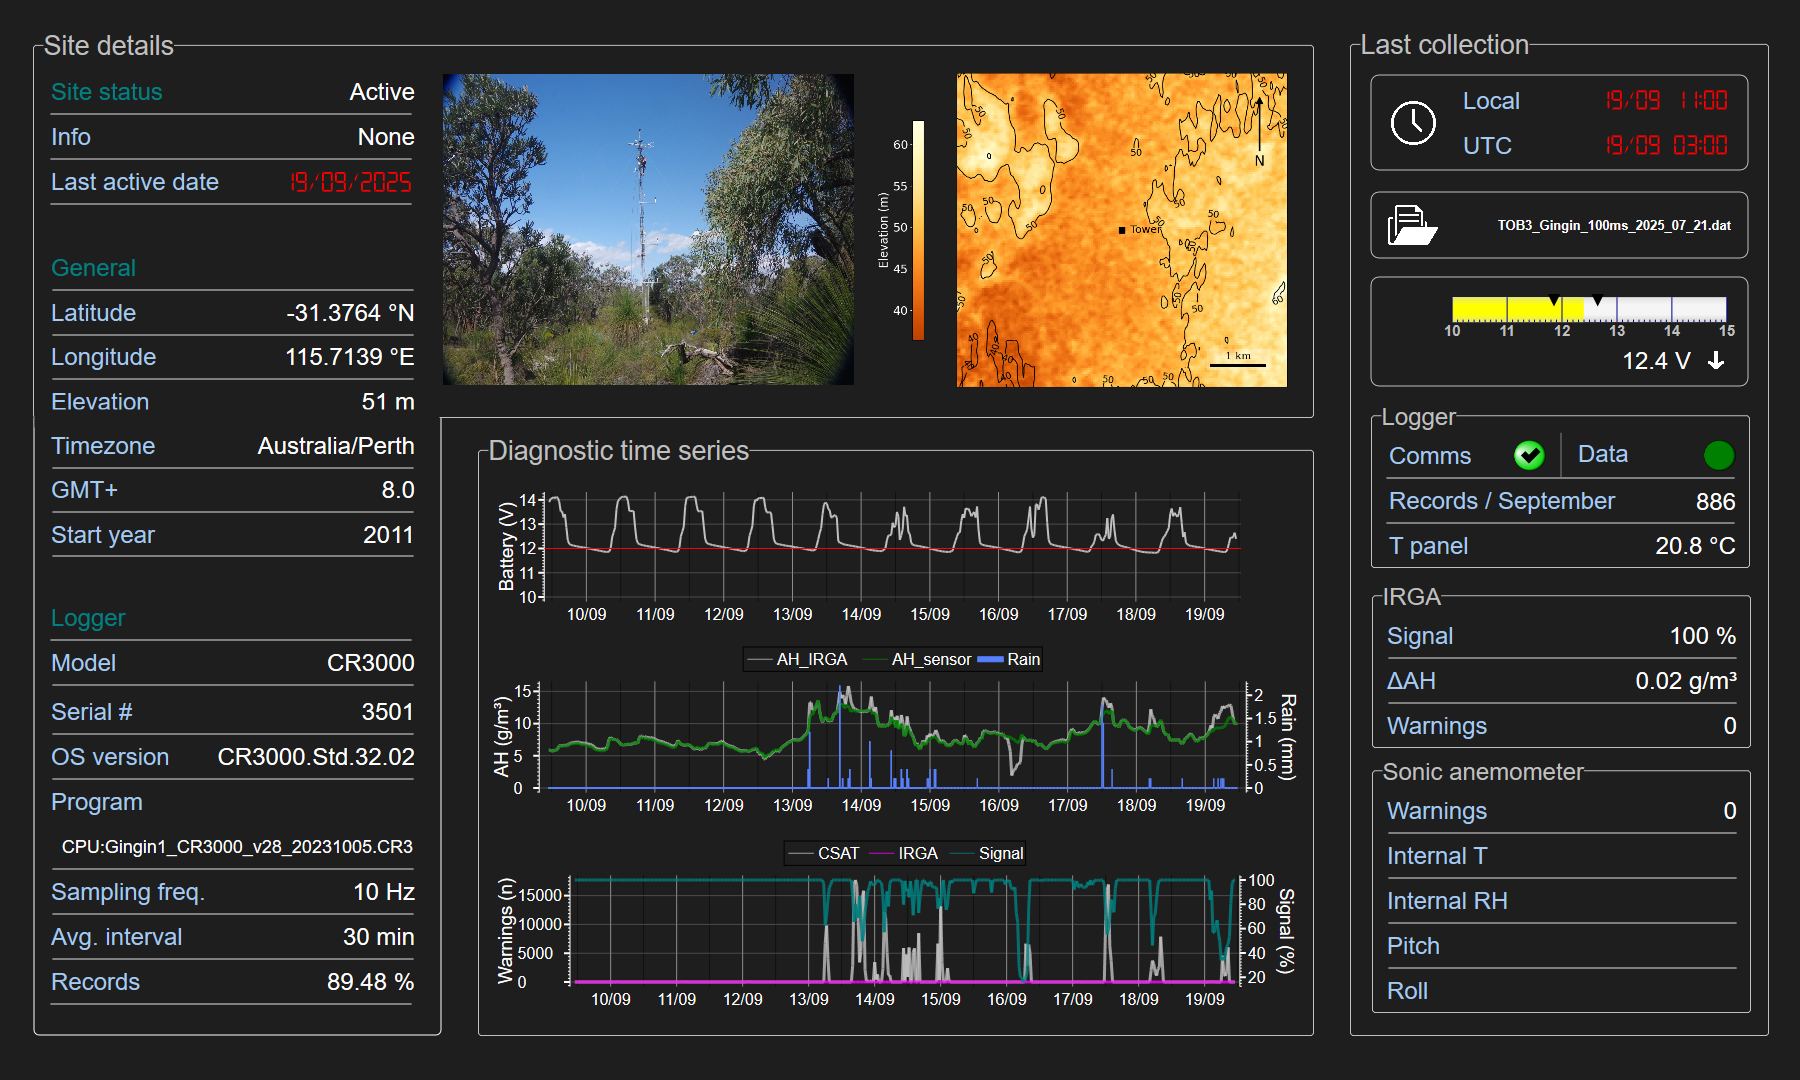
Task: Click the IRGA Signal value 100 %
Action: click(1703, 636)
